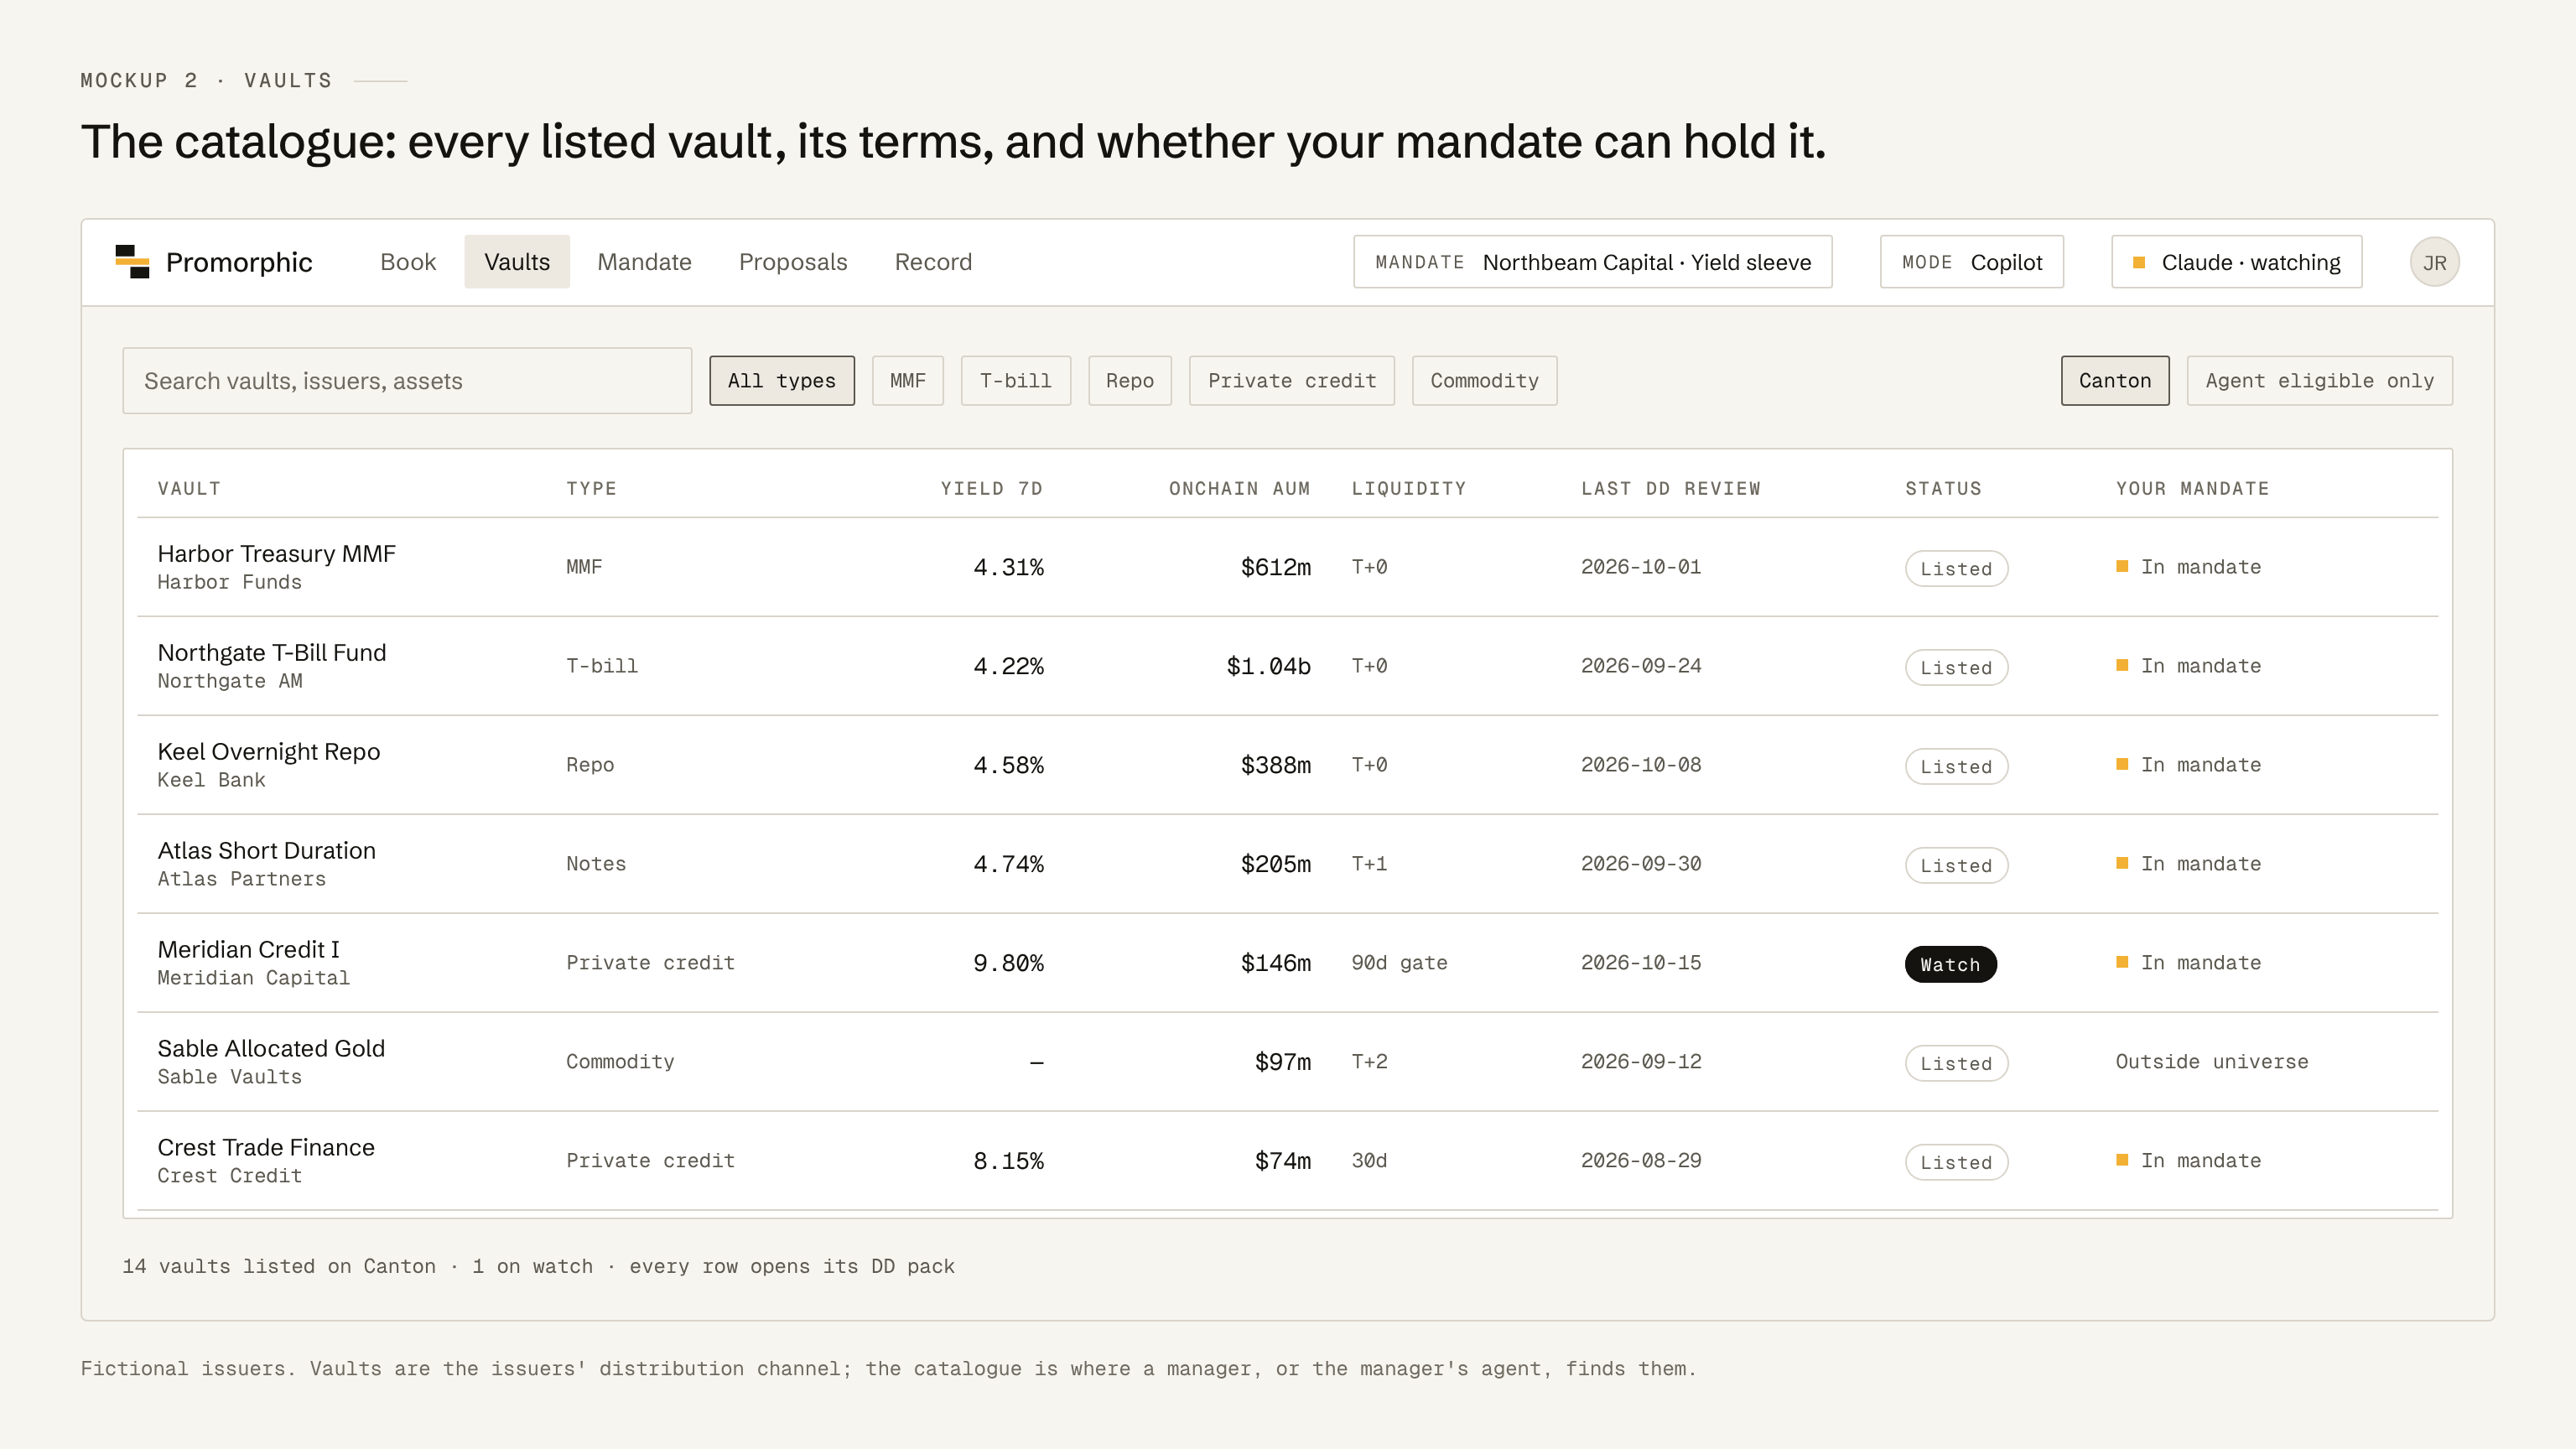Click the Listed badge for Harbor Treasury
This screenshot has width=2576, height=1449.
coord(1956,569)
